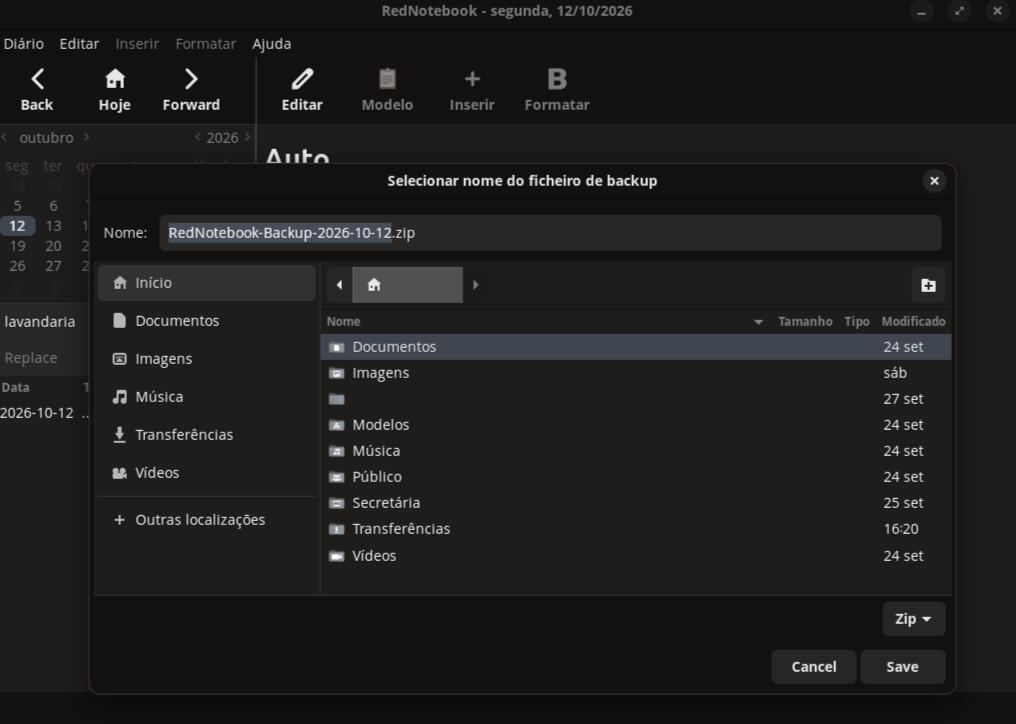
Task: Sort by the Tamanho column header
Action: 805,321
